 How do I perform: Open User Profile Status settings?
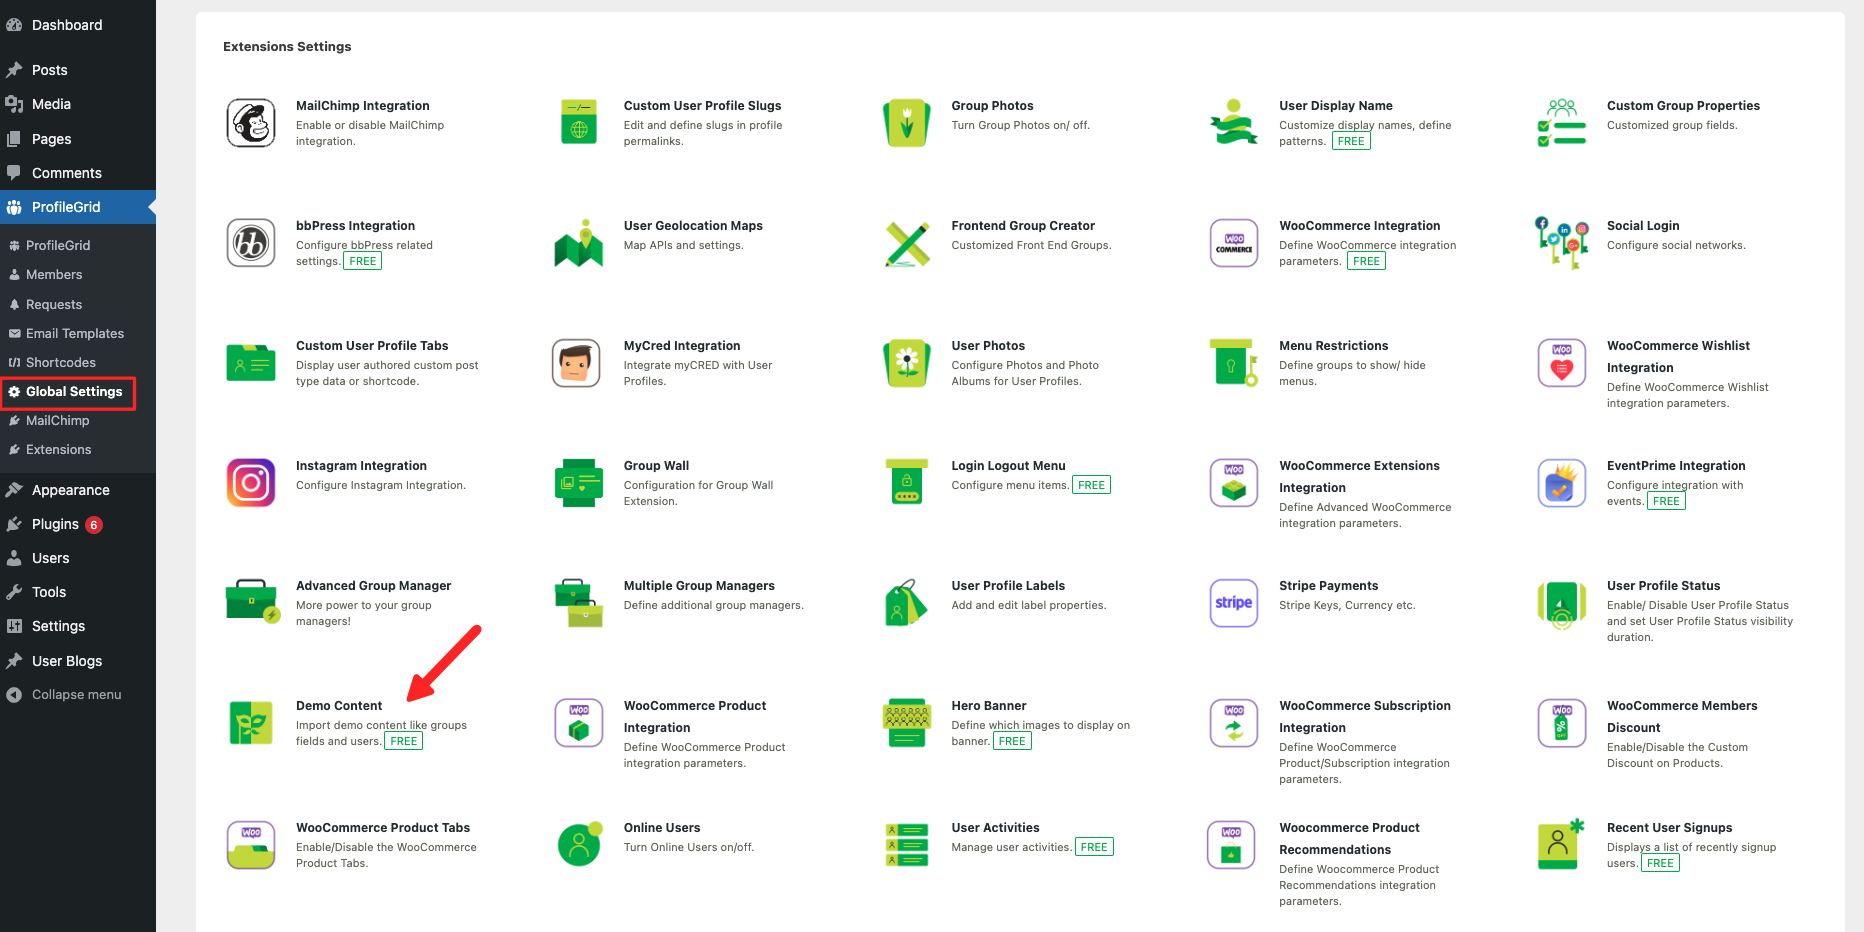tap(1663, 586)
